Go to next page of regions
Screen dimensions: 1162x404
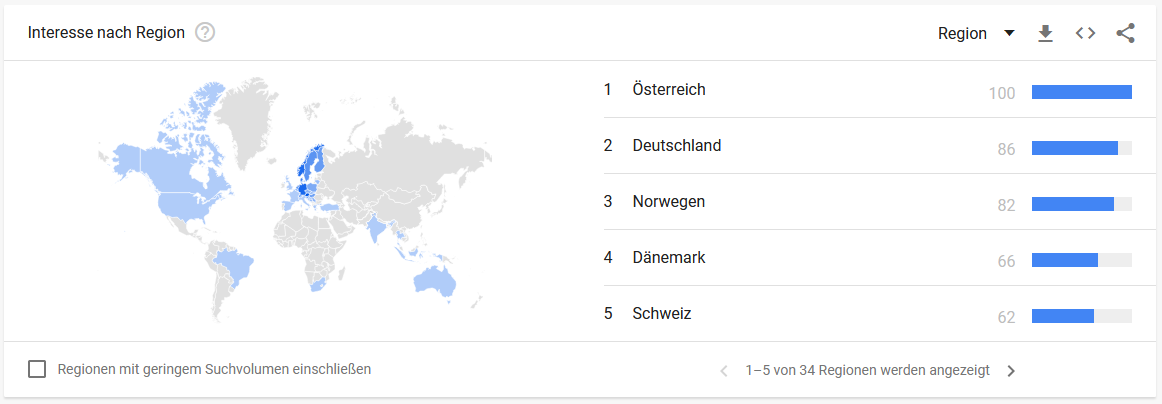click(x=1011, y=371)
